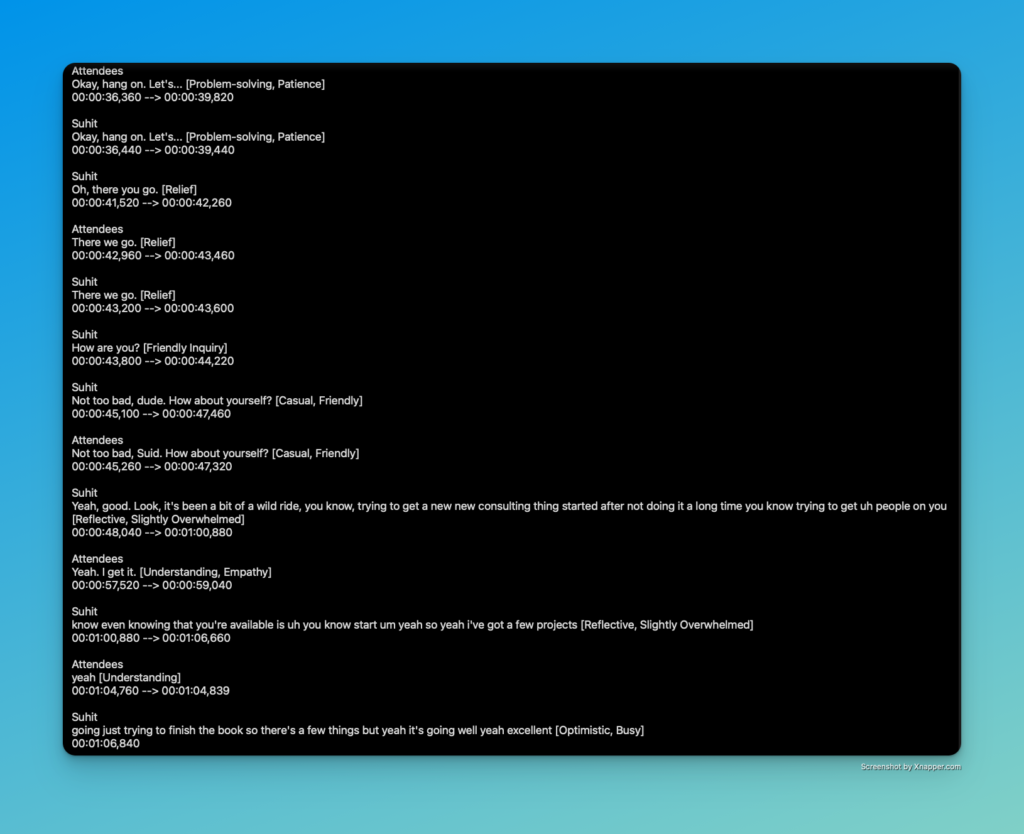Select the "yeah [Understanding]" caption line
Image resolution: width=1024 pixels, height=834 pixels.
[126, 678]
